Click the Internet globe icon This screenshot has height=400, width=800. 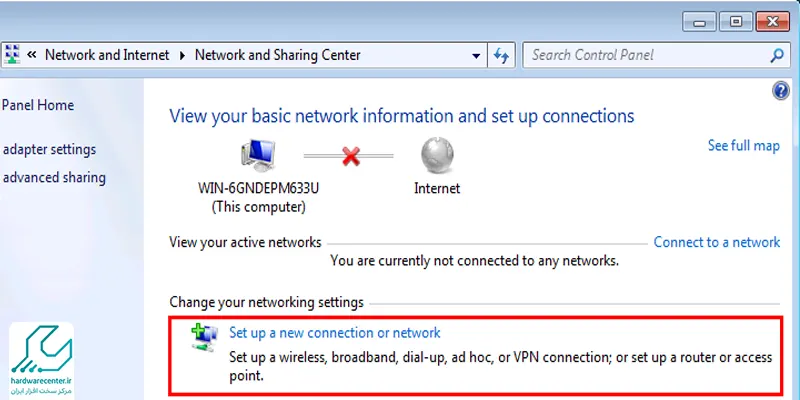pyautogui.click(x=437, y=156)
